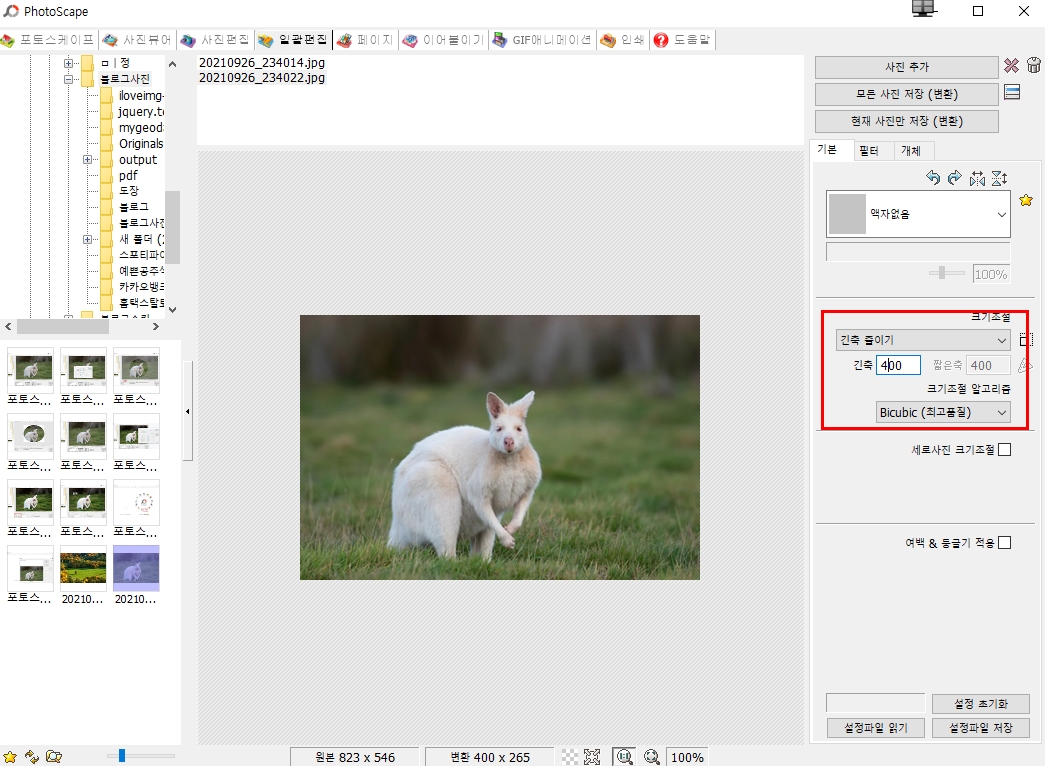This screenshot has height=766, width=1045.
Task: Click the star favorite icon beside frame dropdown
Action: (1026, 200)
